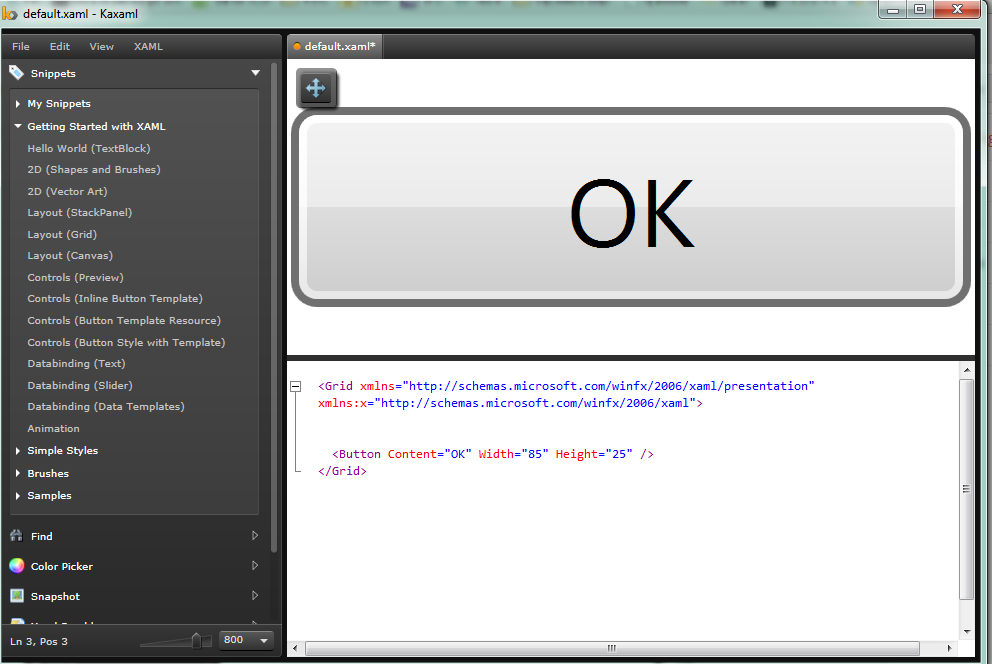The height and width of the screenshot is (664, 992).
Task: Open the XAML menu
Action: [x=148, y=46]
